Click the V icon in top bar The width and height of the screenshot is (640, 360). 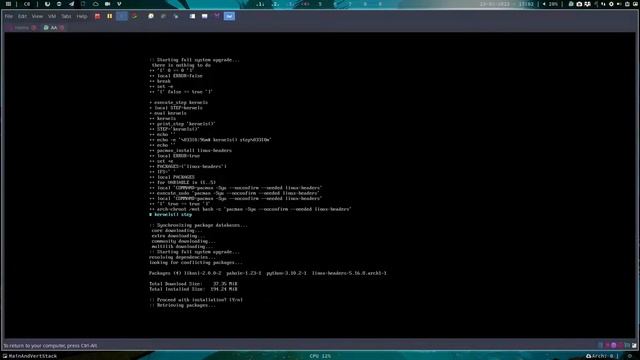coord(119,4)
